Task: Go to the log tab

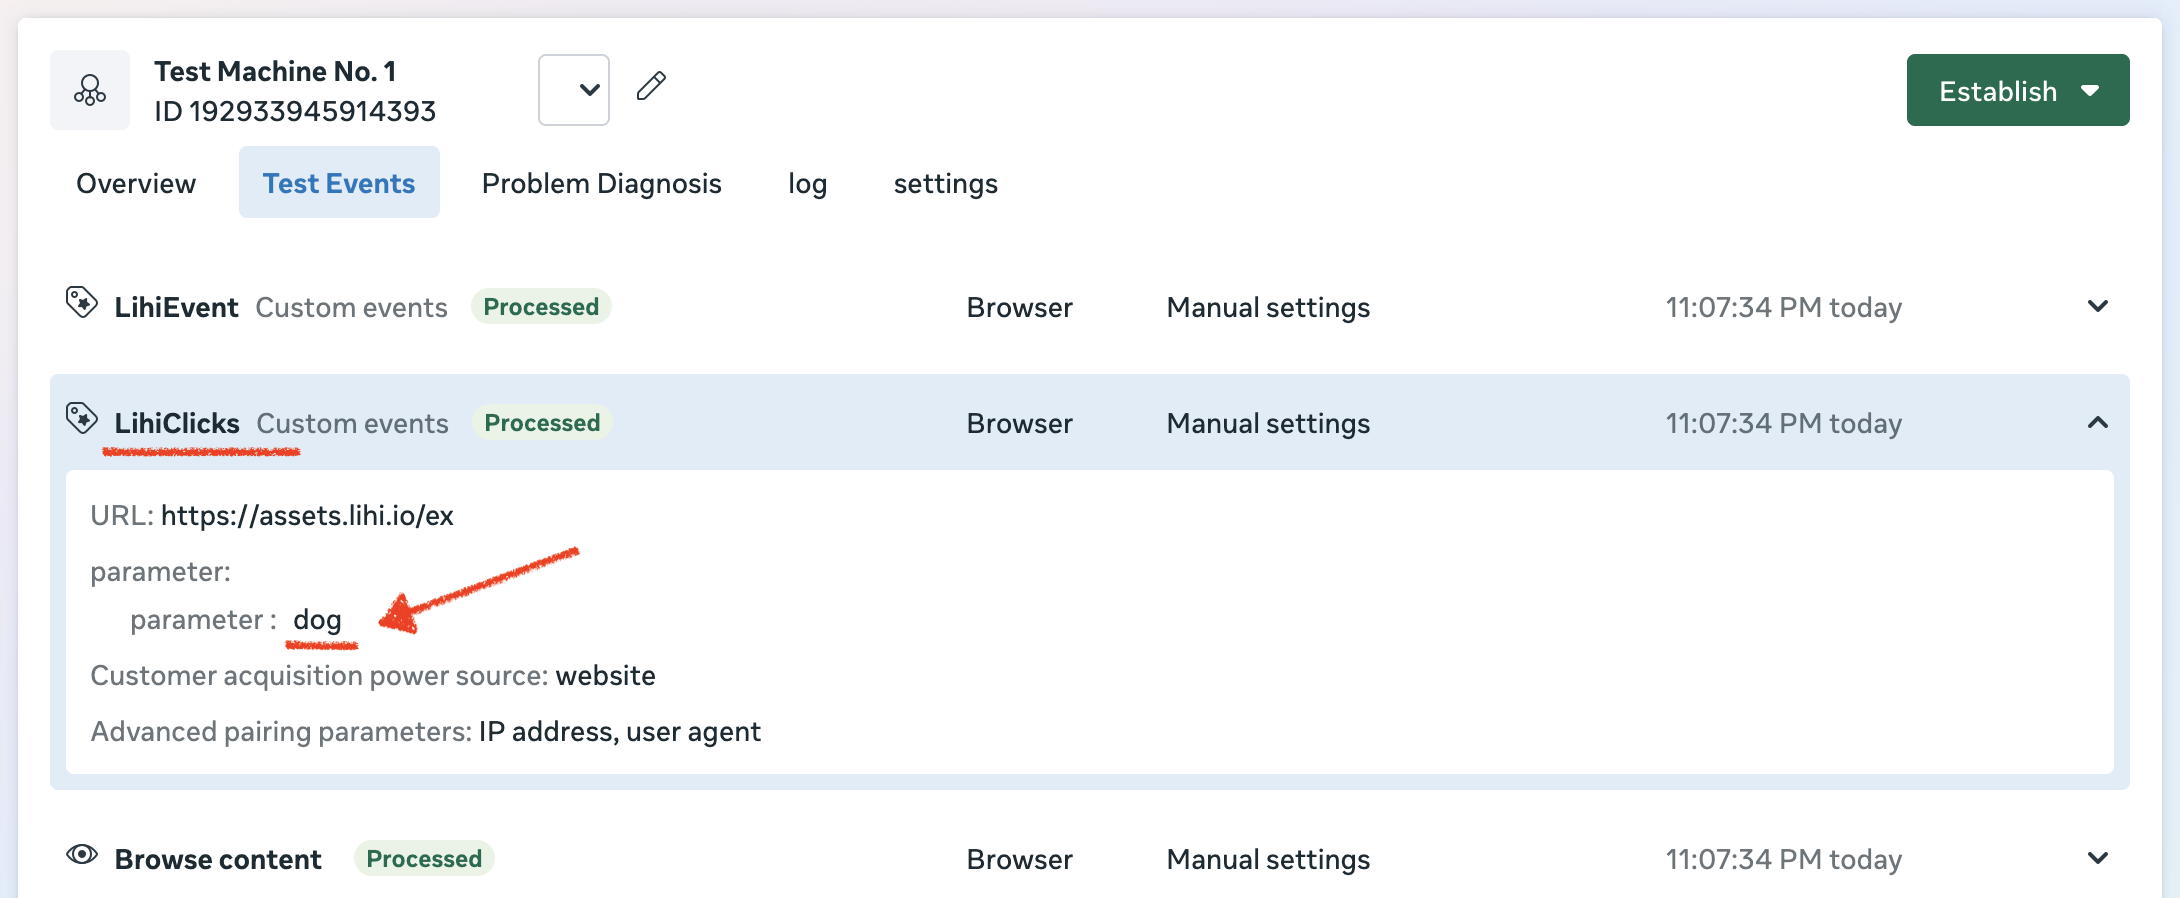Action: pos(807,184)
